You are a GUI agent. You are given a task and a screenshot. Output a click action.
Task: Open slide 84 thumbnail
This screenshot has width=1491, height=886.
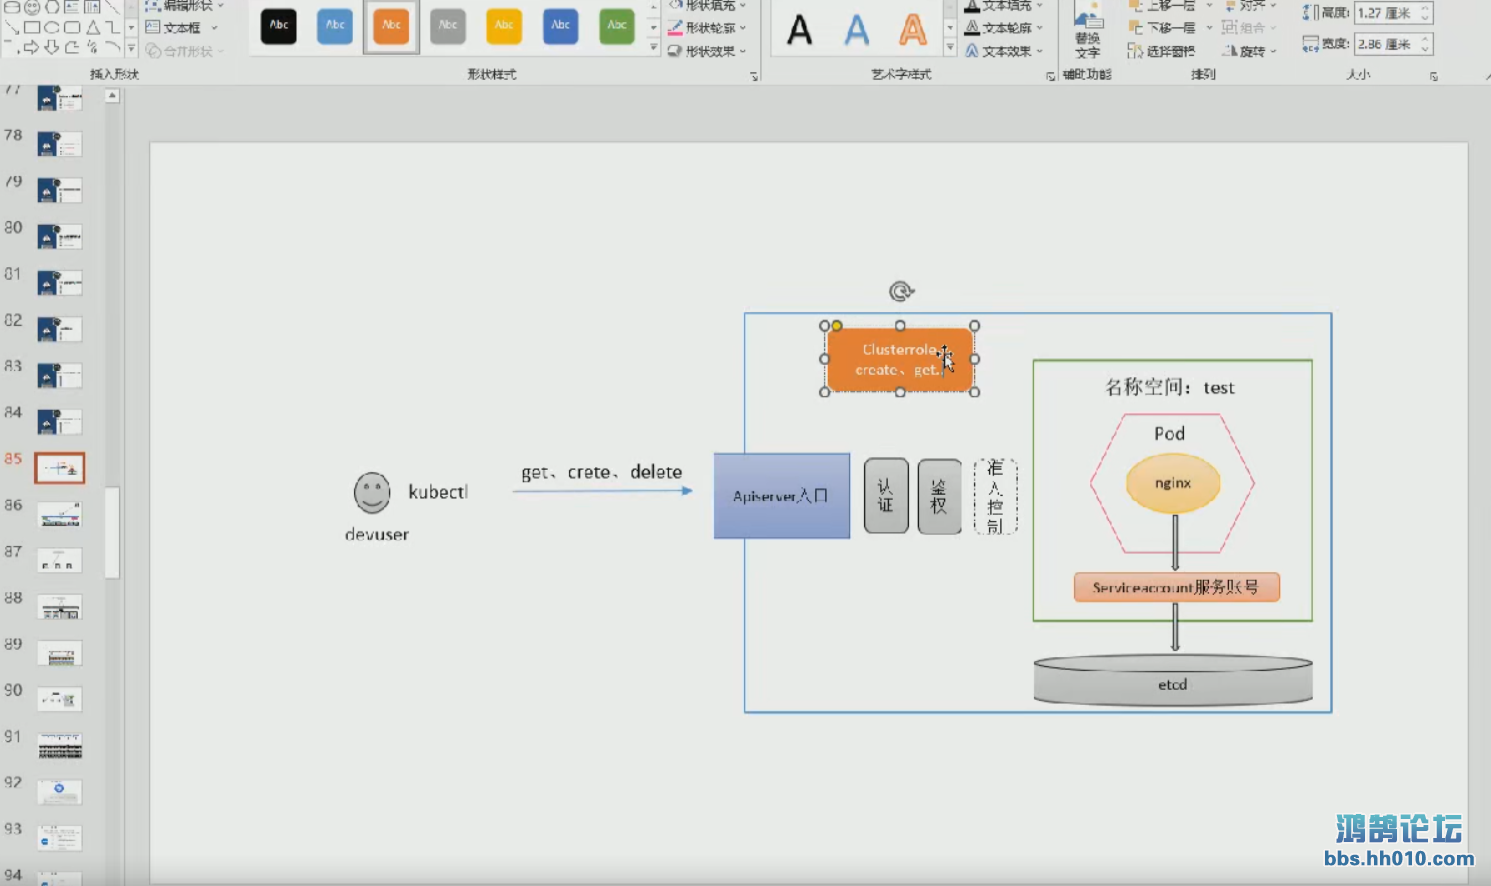pos(60,422)
